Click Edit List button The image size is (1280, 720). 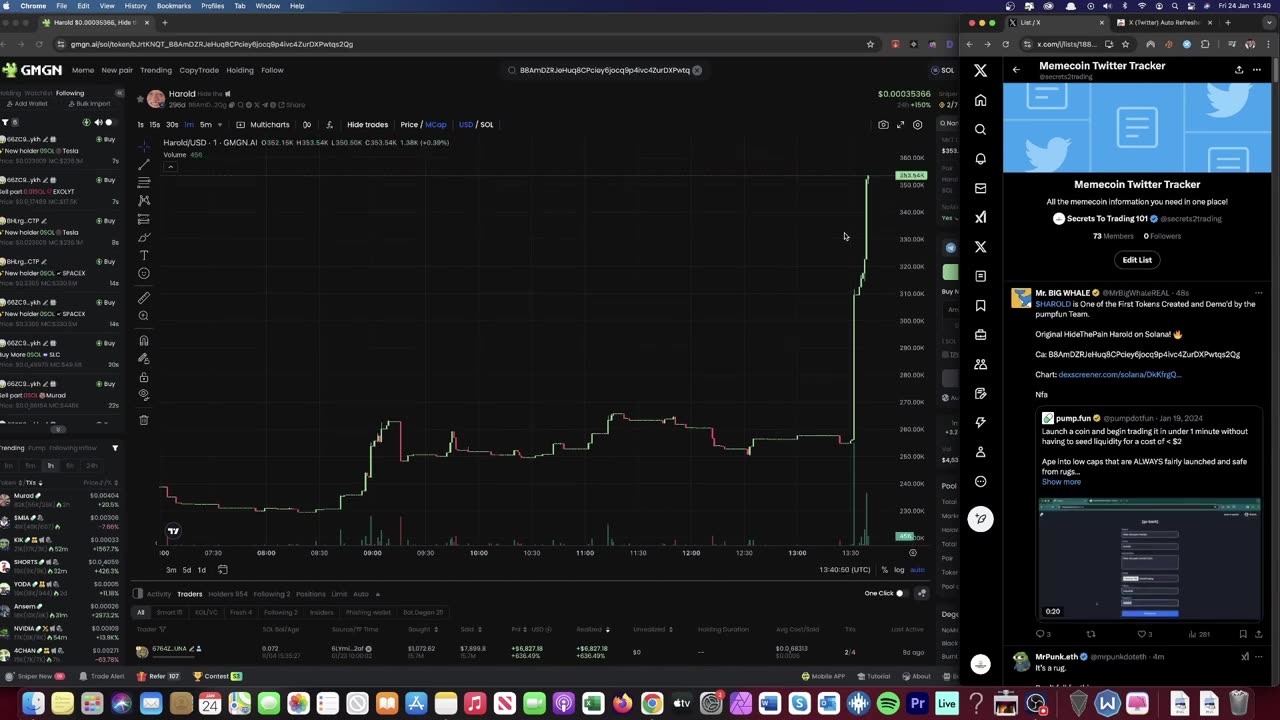click(1137, 260)
